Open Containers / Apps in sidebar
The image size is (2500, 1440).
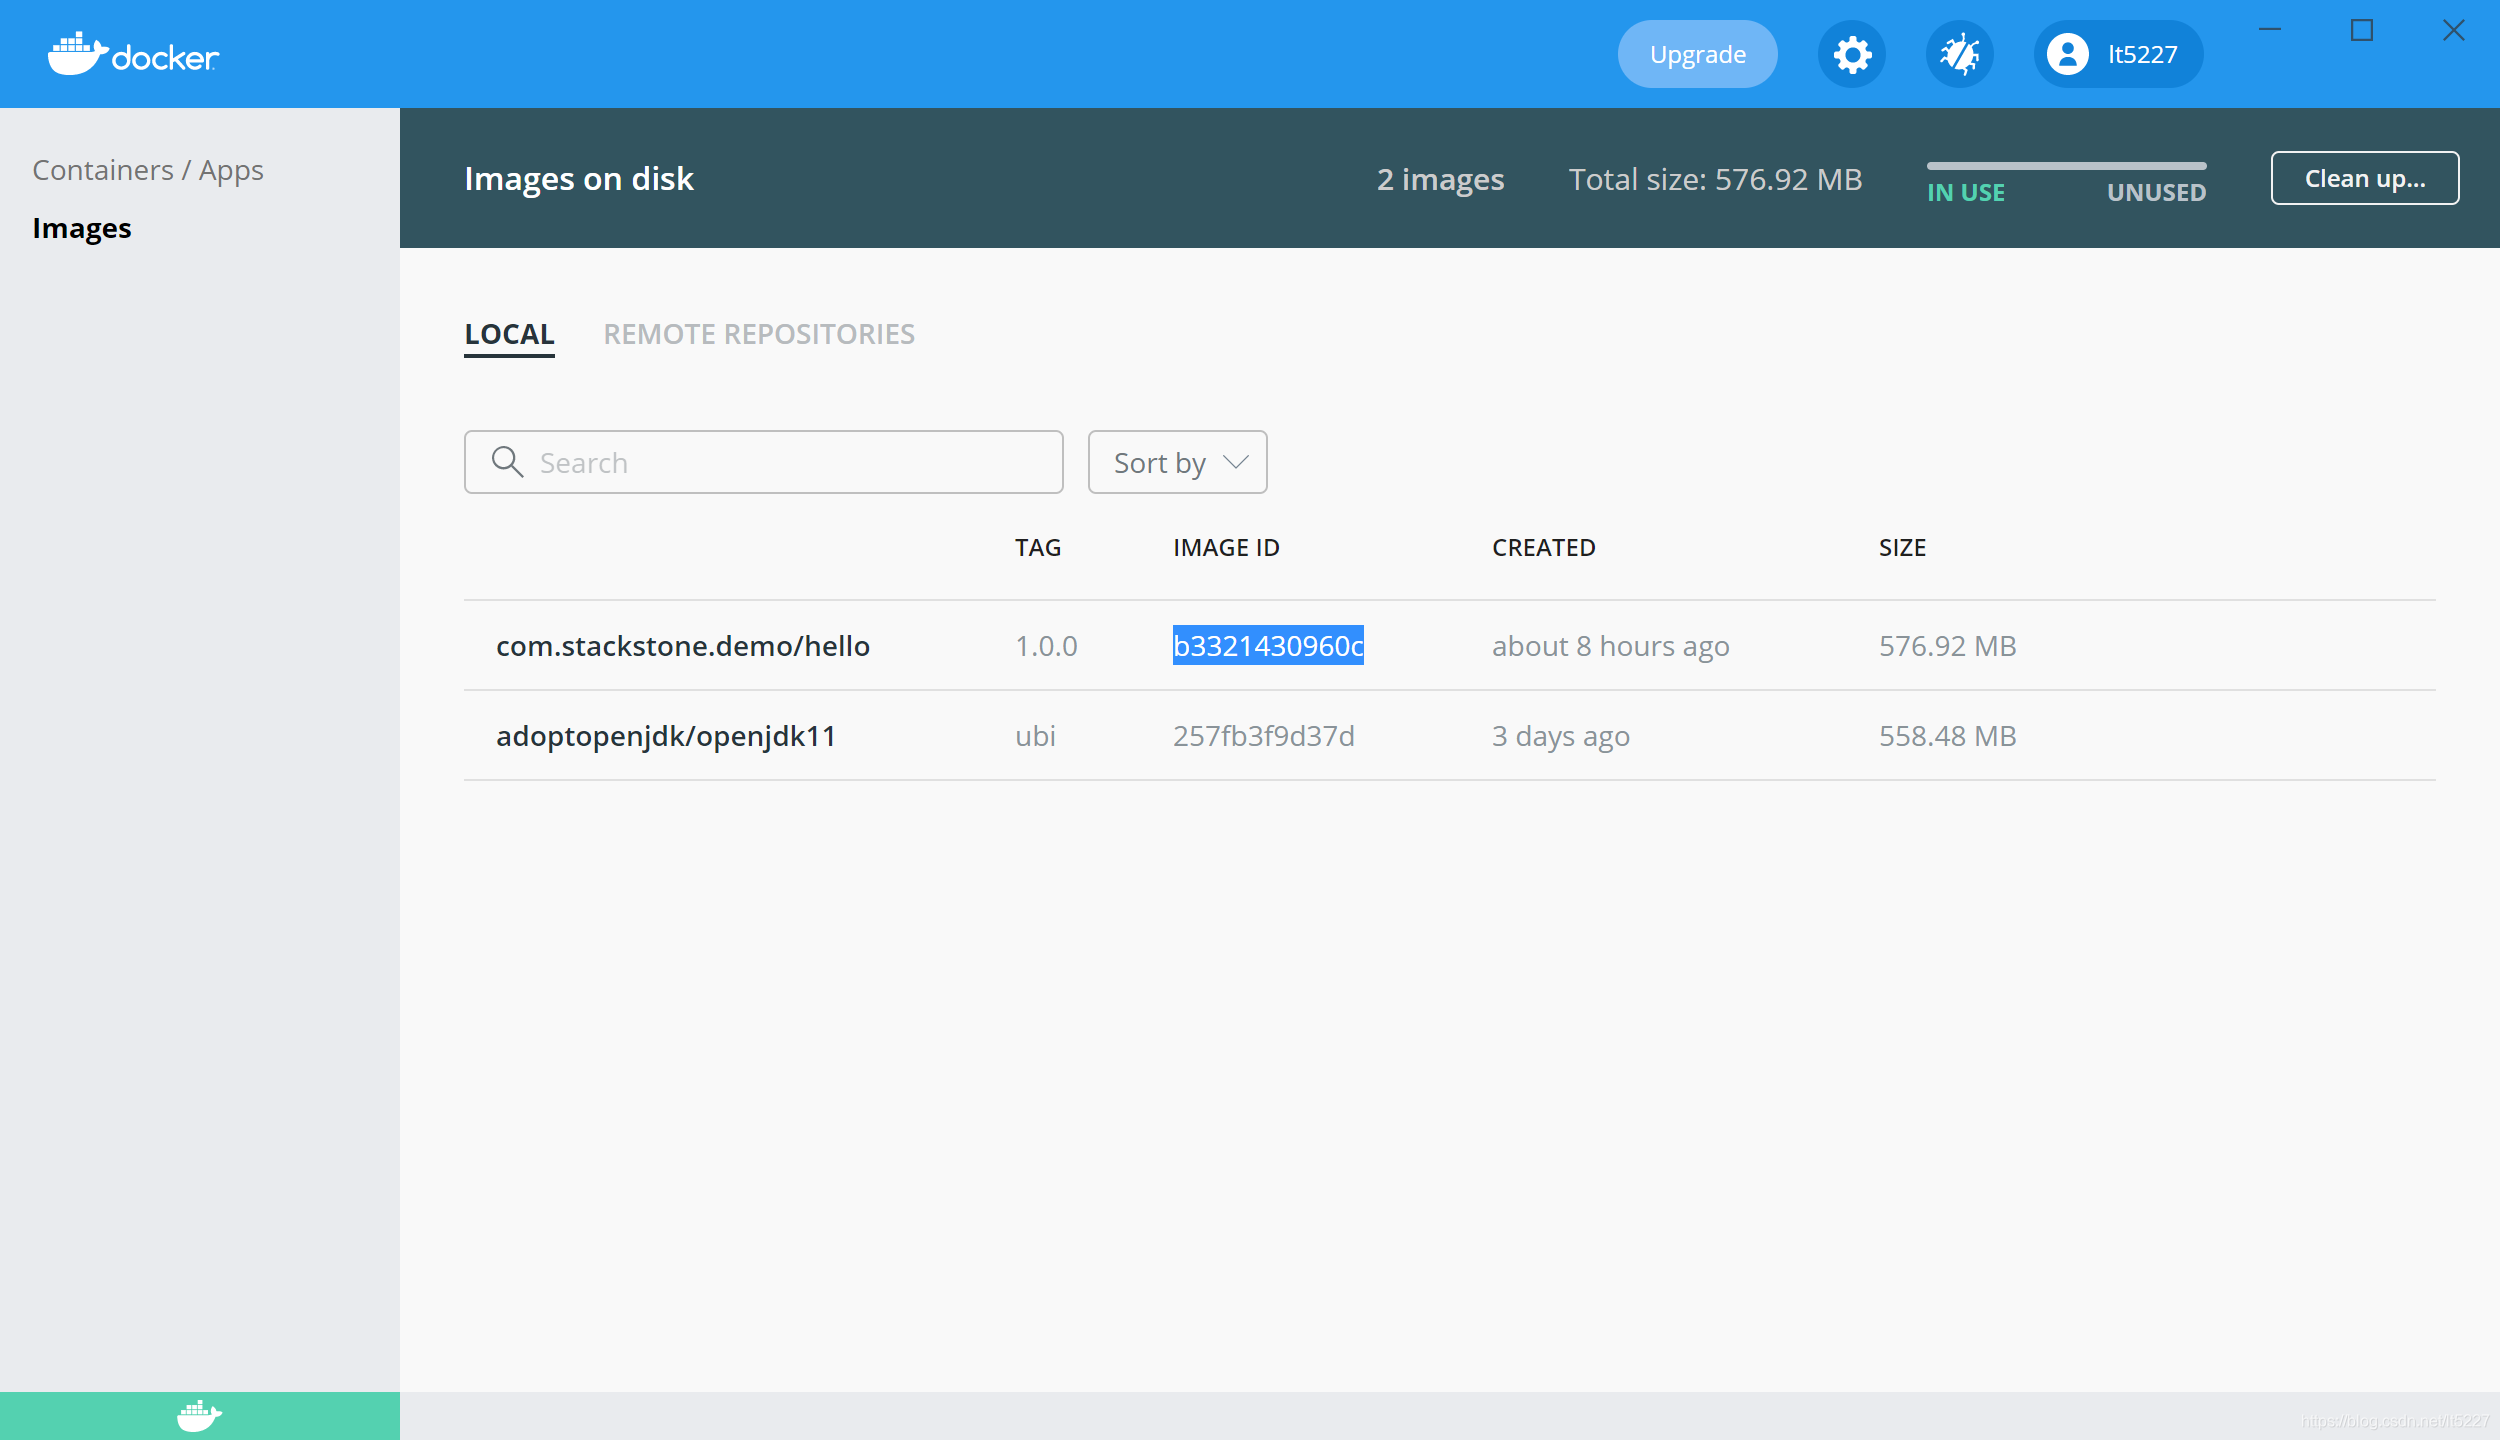148,170
